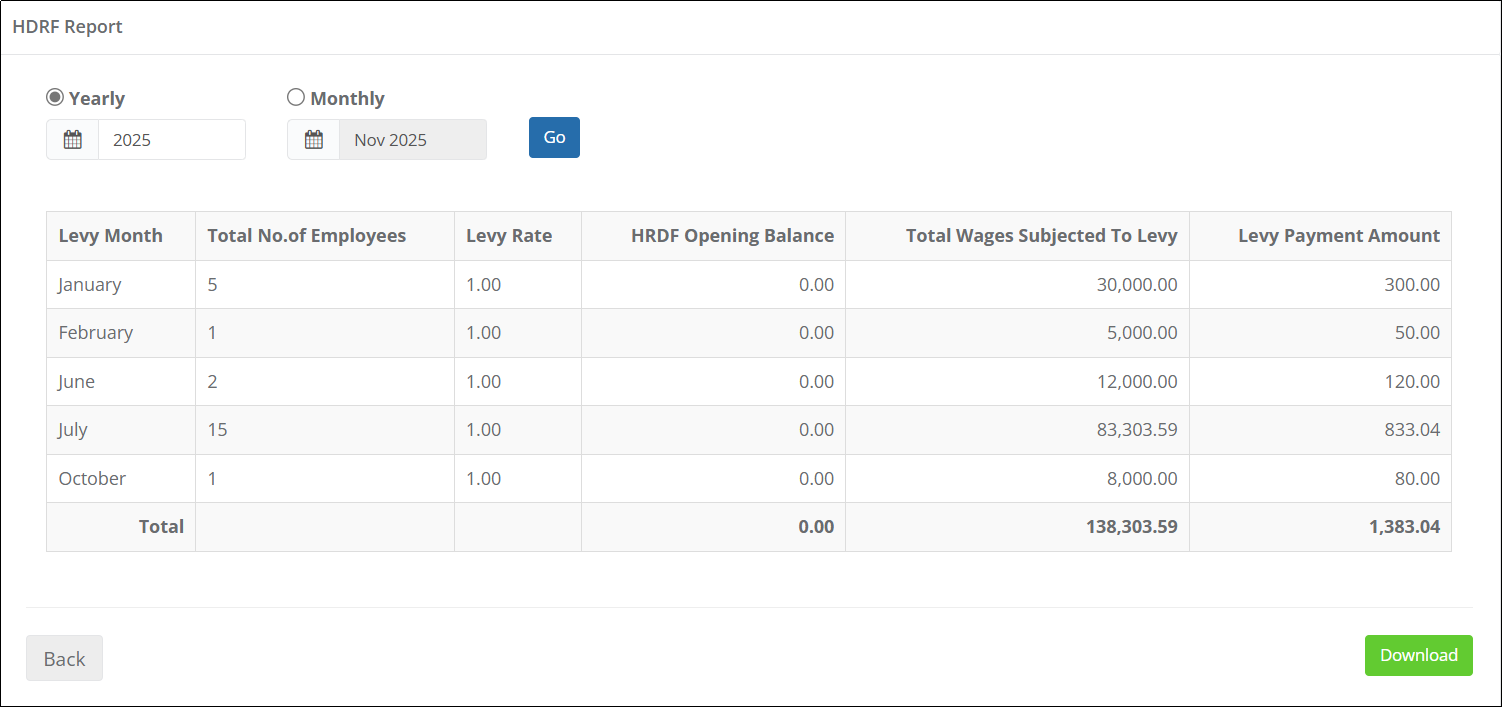Open the 2025 year picker field

point(172,140)
